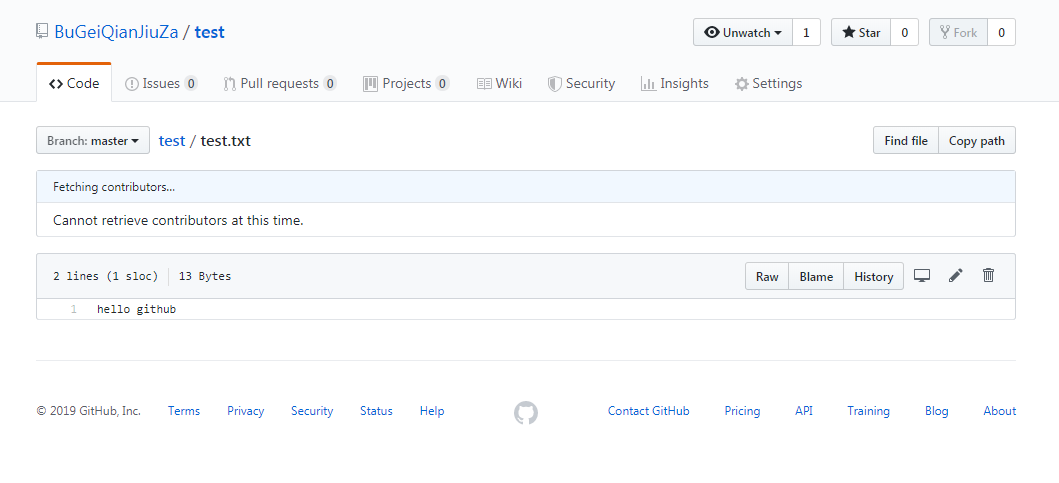Open the Pricing footer link

pyautogui.click(x=742, y=411)
